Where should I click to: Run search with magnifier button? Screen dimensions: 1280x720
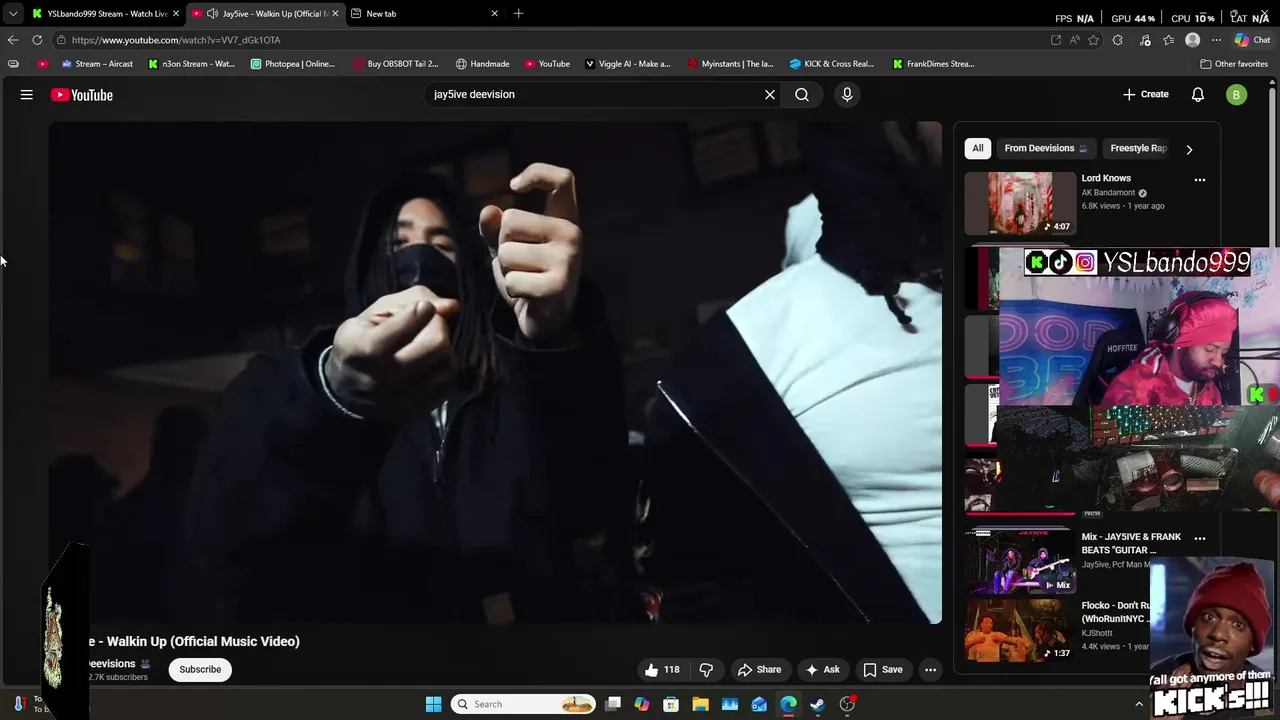click(802, 95)
